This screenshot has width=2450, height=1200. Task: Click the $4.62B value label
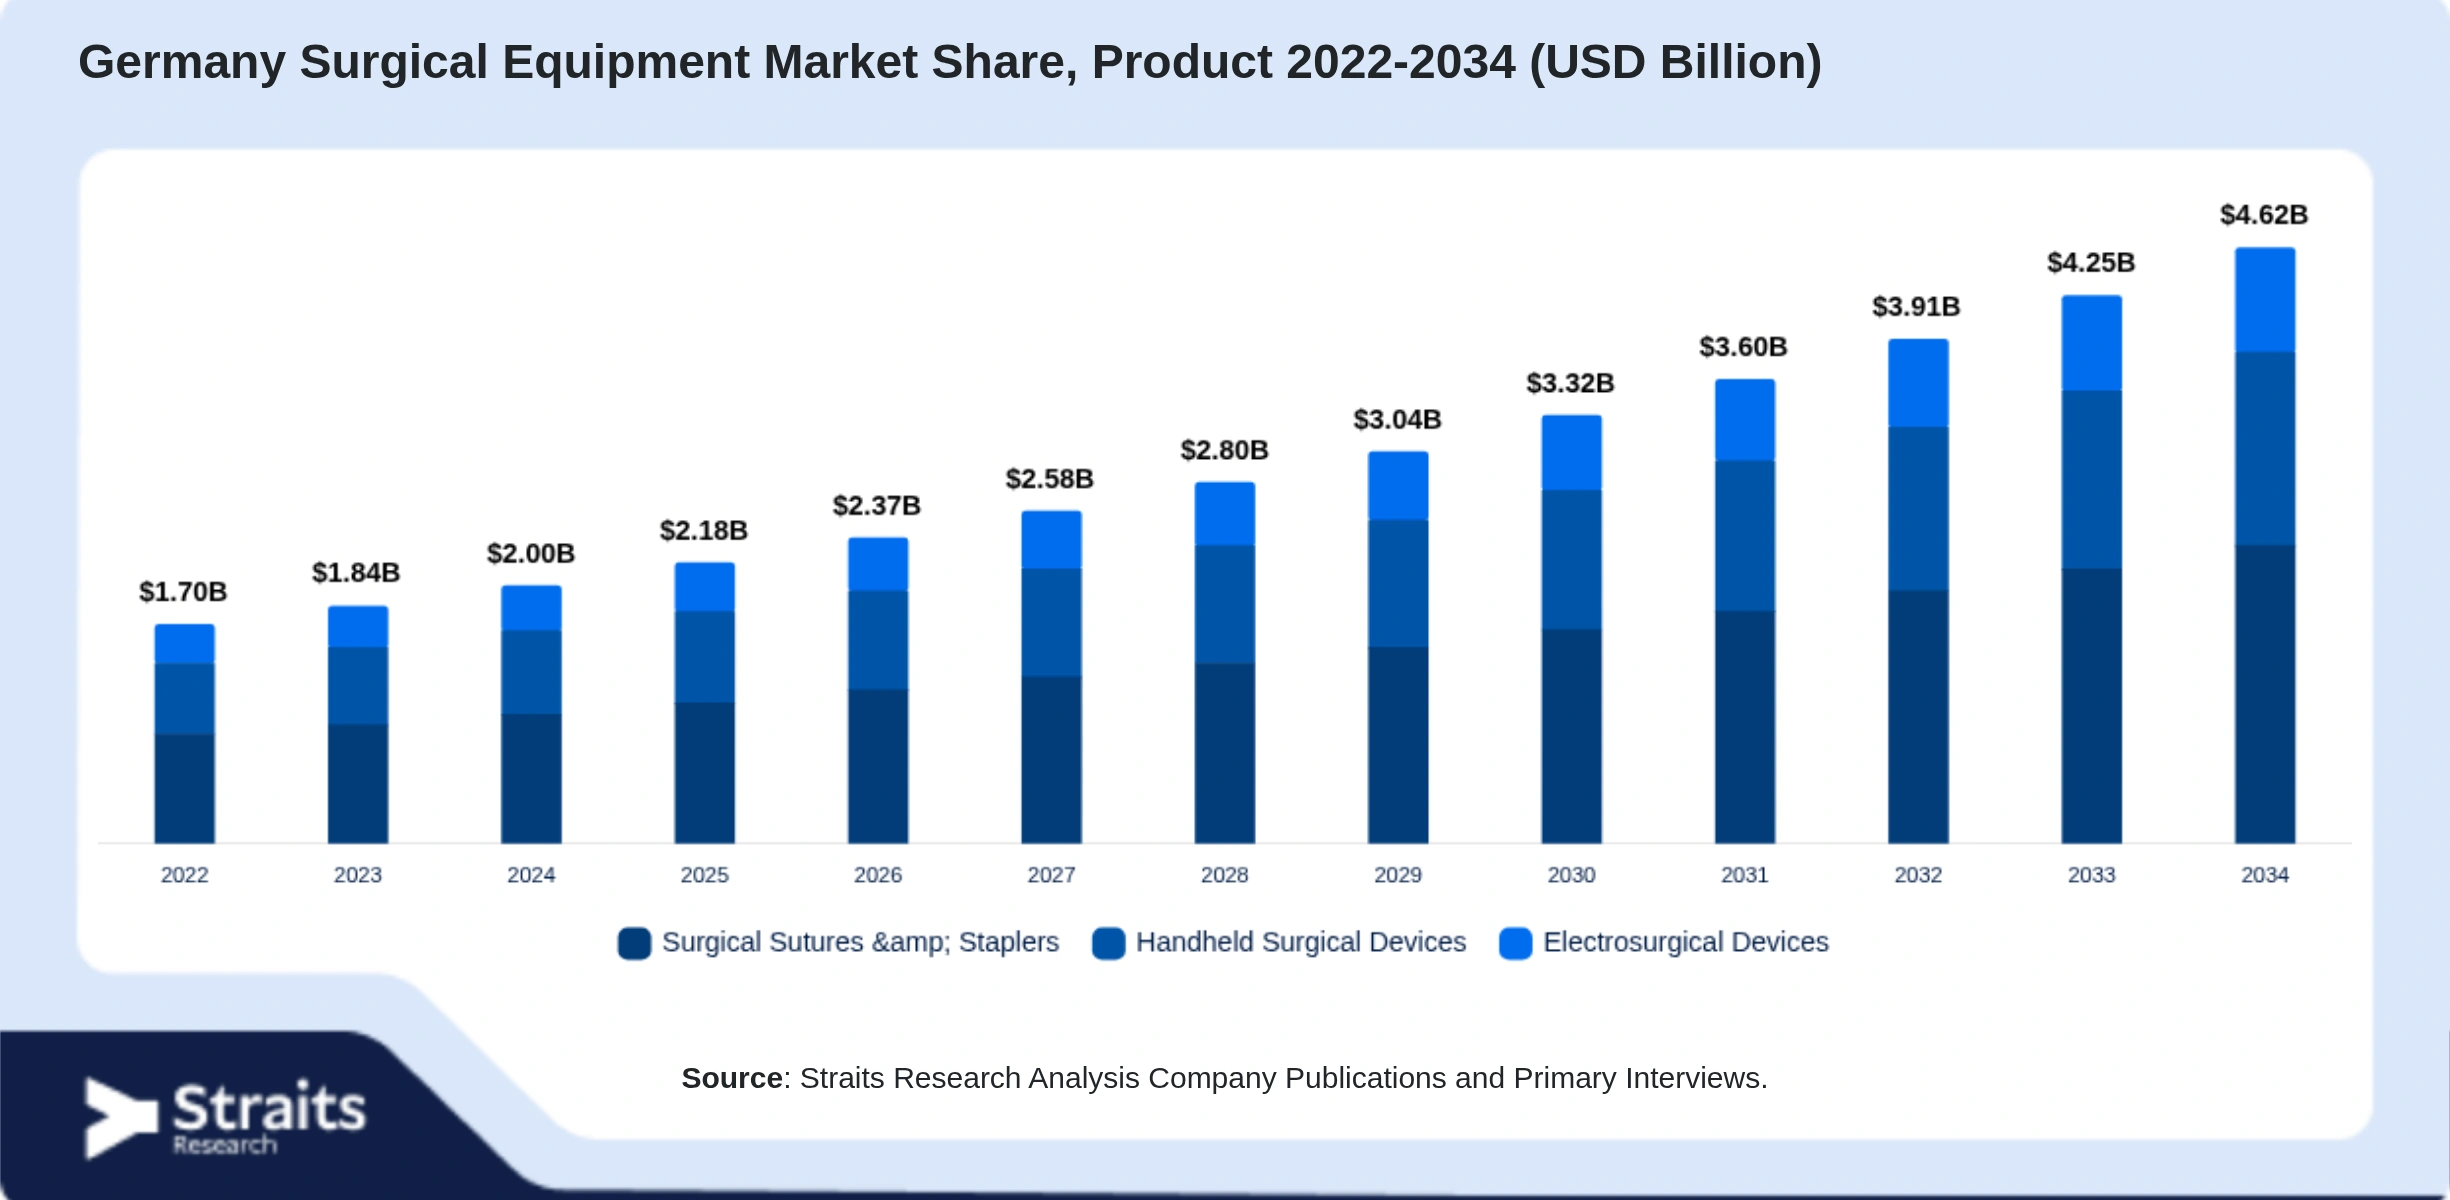[x=2265, y=215]
